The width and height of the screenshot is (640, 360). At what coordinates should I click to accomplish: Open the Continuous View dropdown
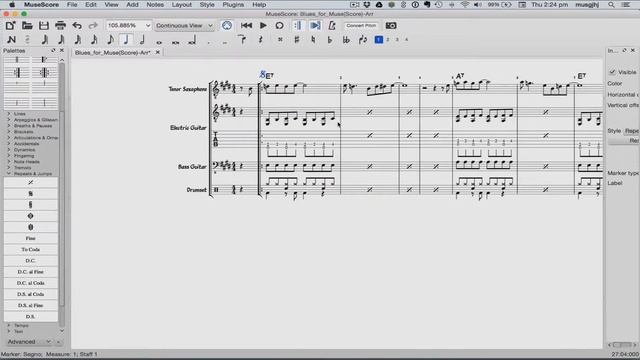click(184, 26)
